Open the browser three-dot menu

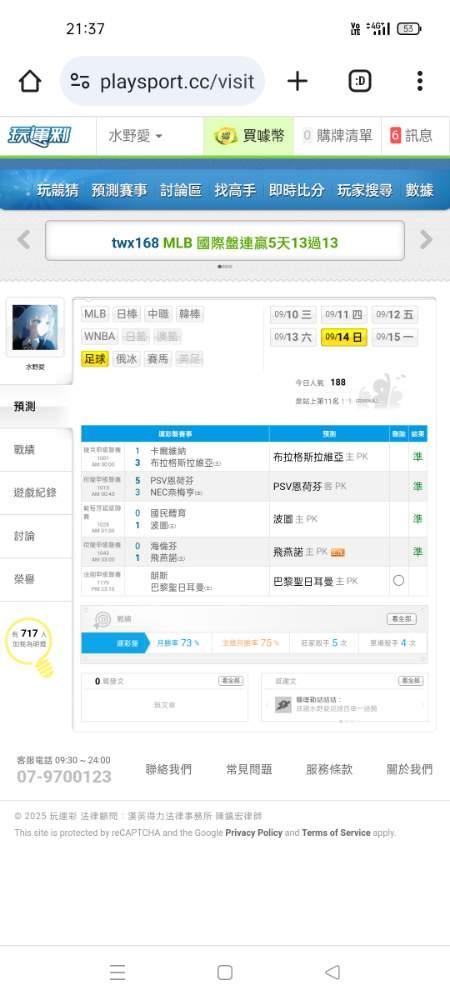pyautogui.click(x=419, y=81)
